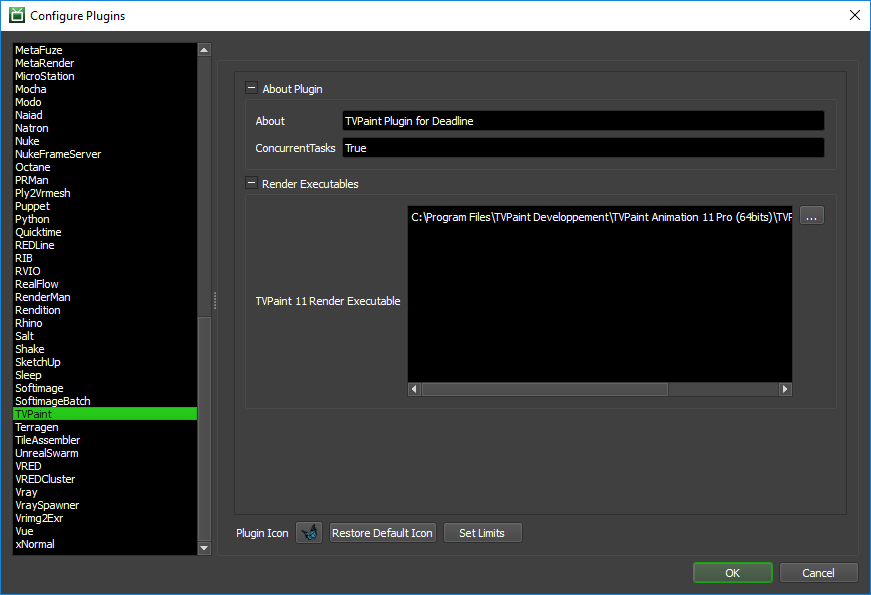This screenshot has height=595, width=871.
Task: Click the executable path horizontal scrollbar thumb
Action: 545,389
